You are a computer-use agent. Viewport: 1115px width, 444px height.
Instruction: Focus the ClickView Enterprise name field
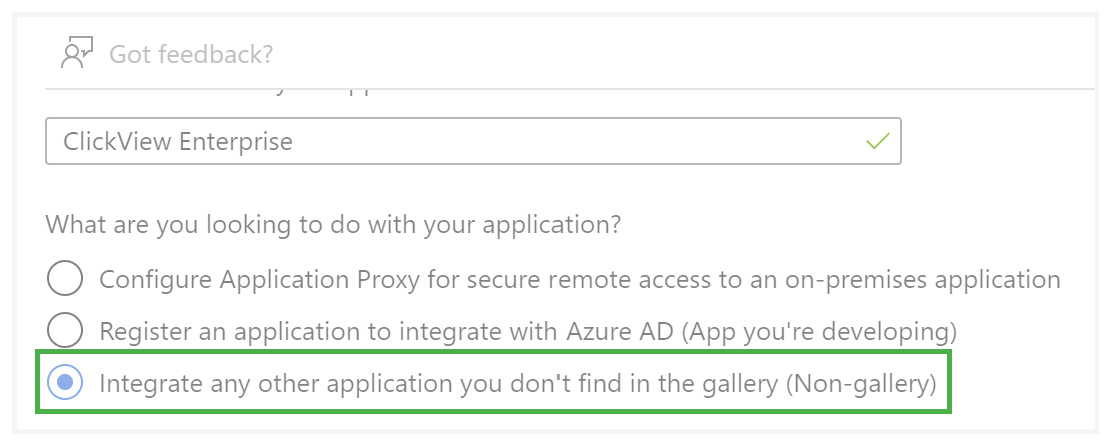[473, 141]
